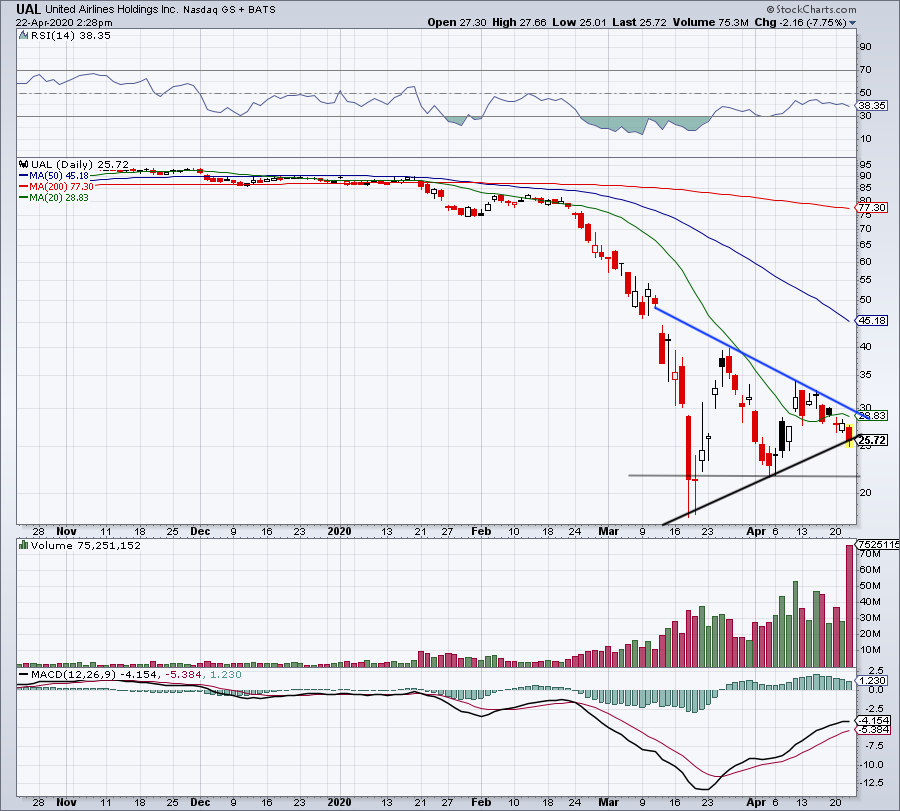Viewport: 900px width, 811px height.
Task: Click the Last 25.72 value in header
Action: tap(639, 22)
